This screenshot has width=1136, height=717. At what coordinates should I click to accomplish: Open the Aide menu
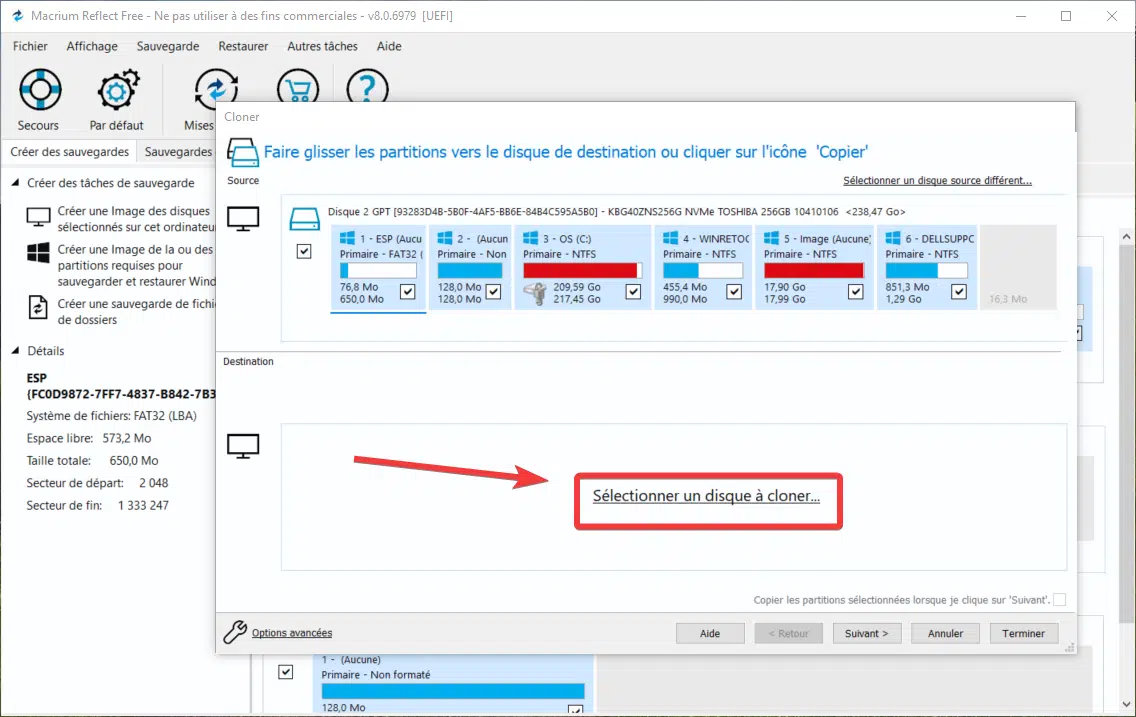click(389, 46)
